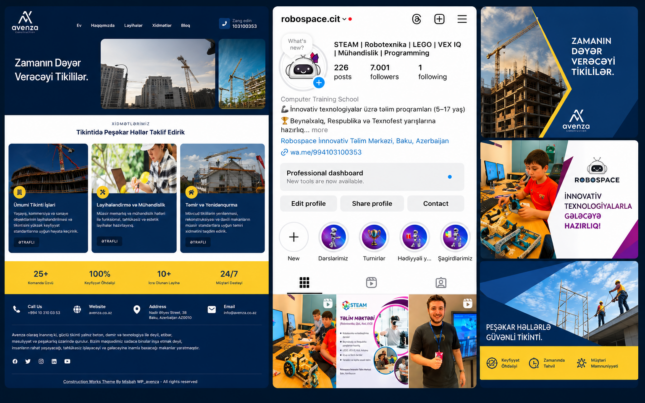Tap the create new post plus icon

439,19
